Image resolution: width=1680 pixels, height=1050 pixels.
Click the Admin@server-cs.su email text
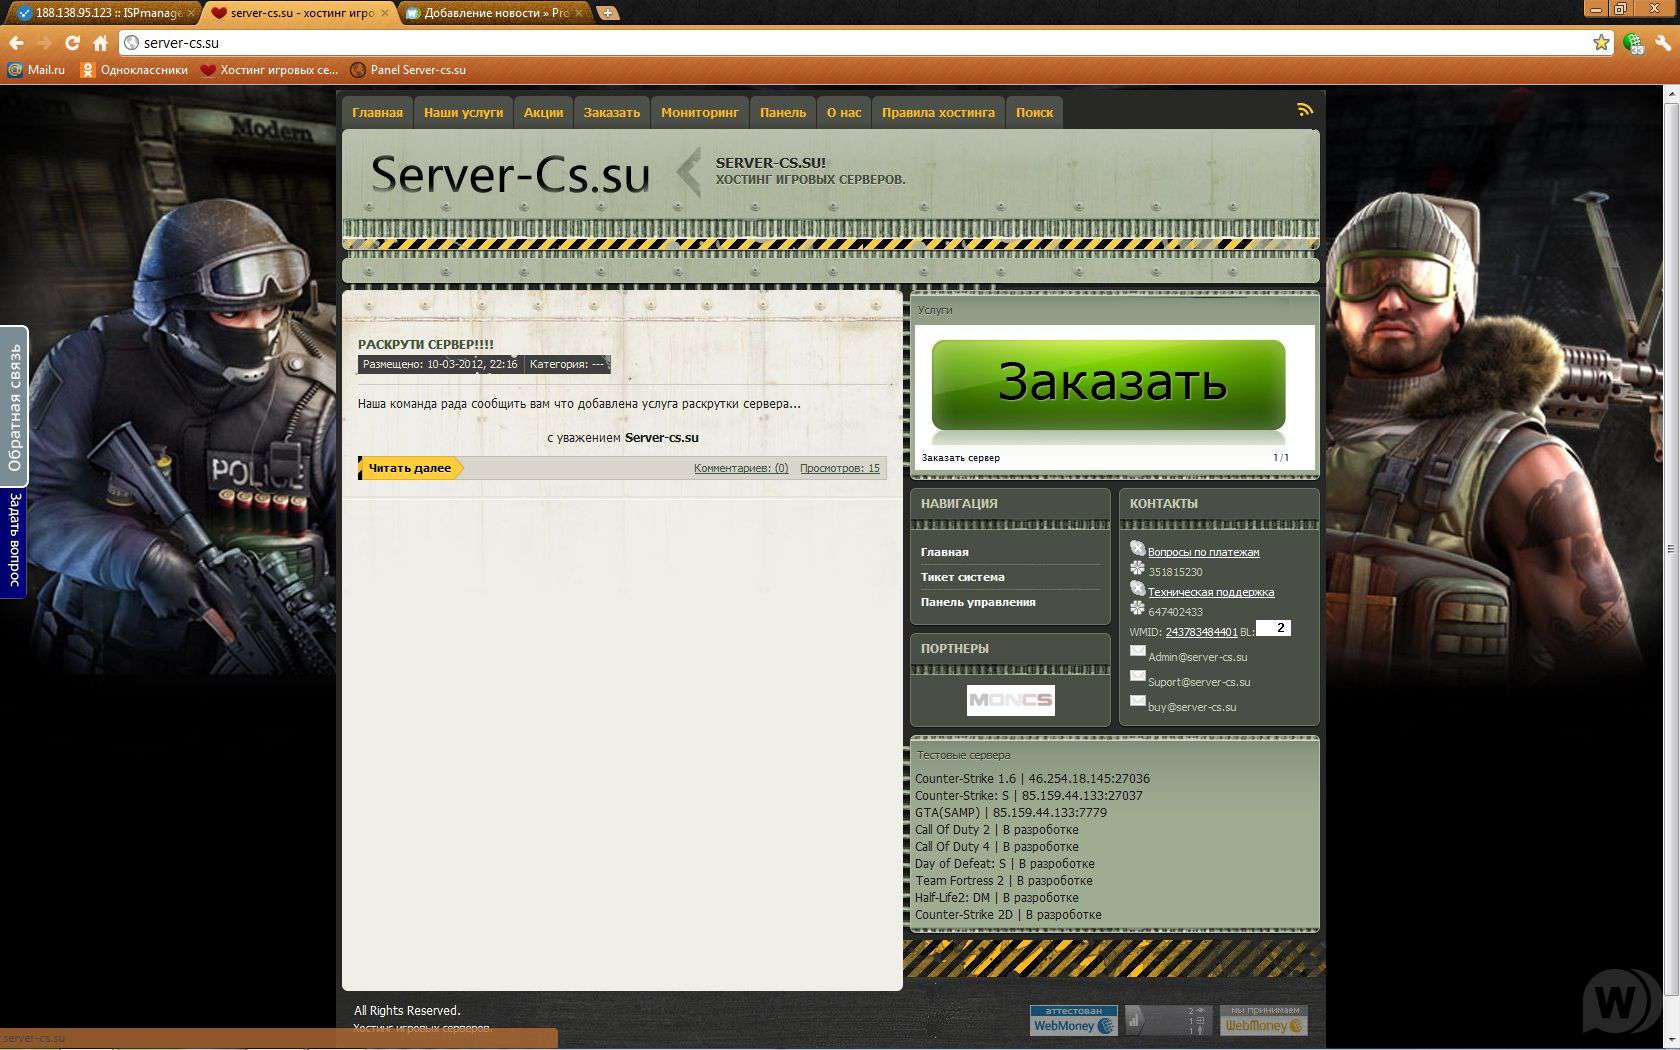(x=1198, y=657)
